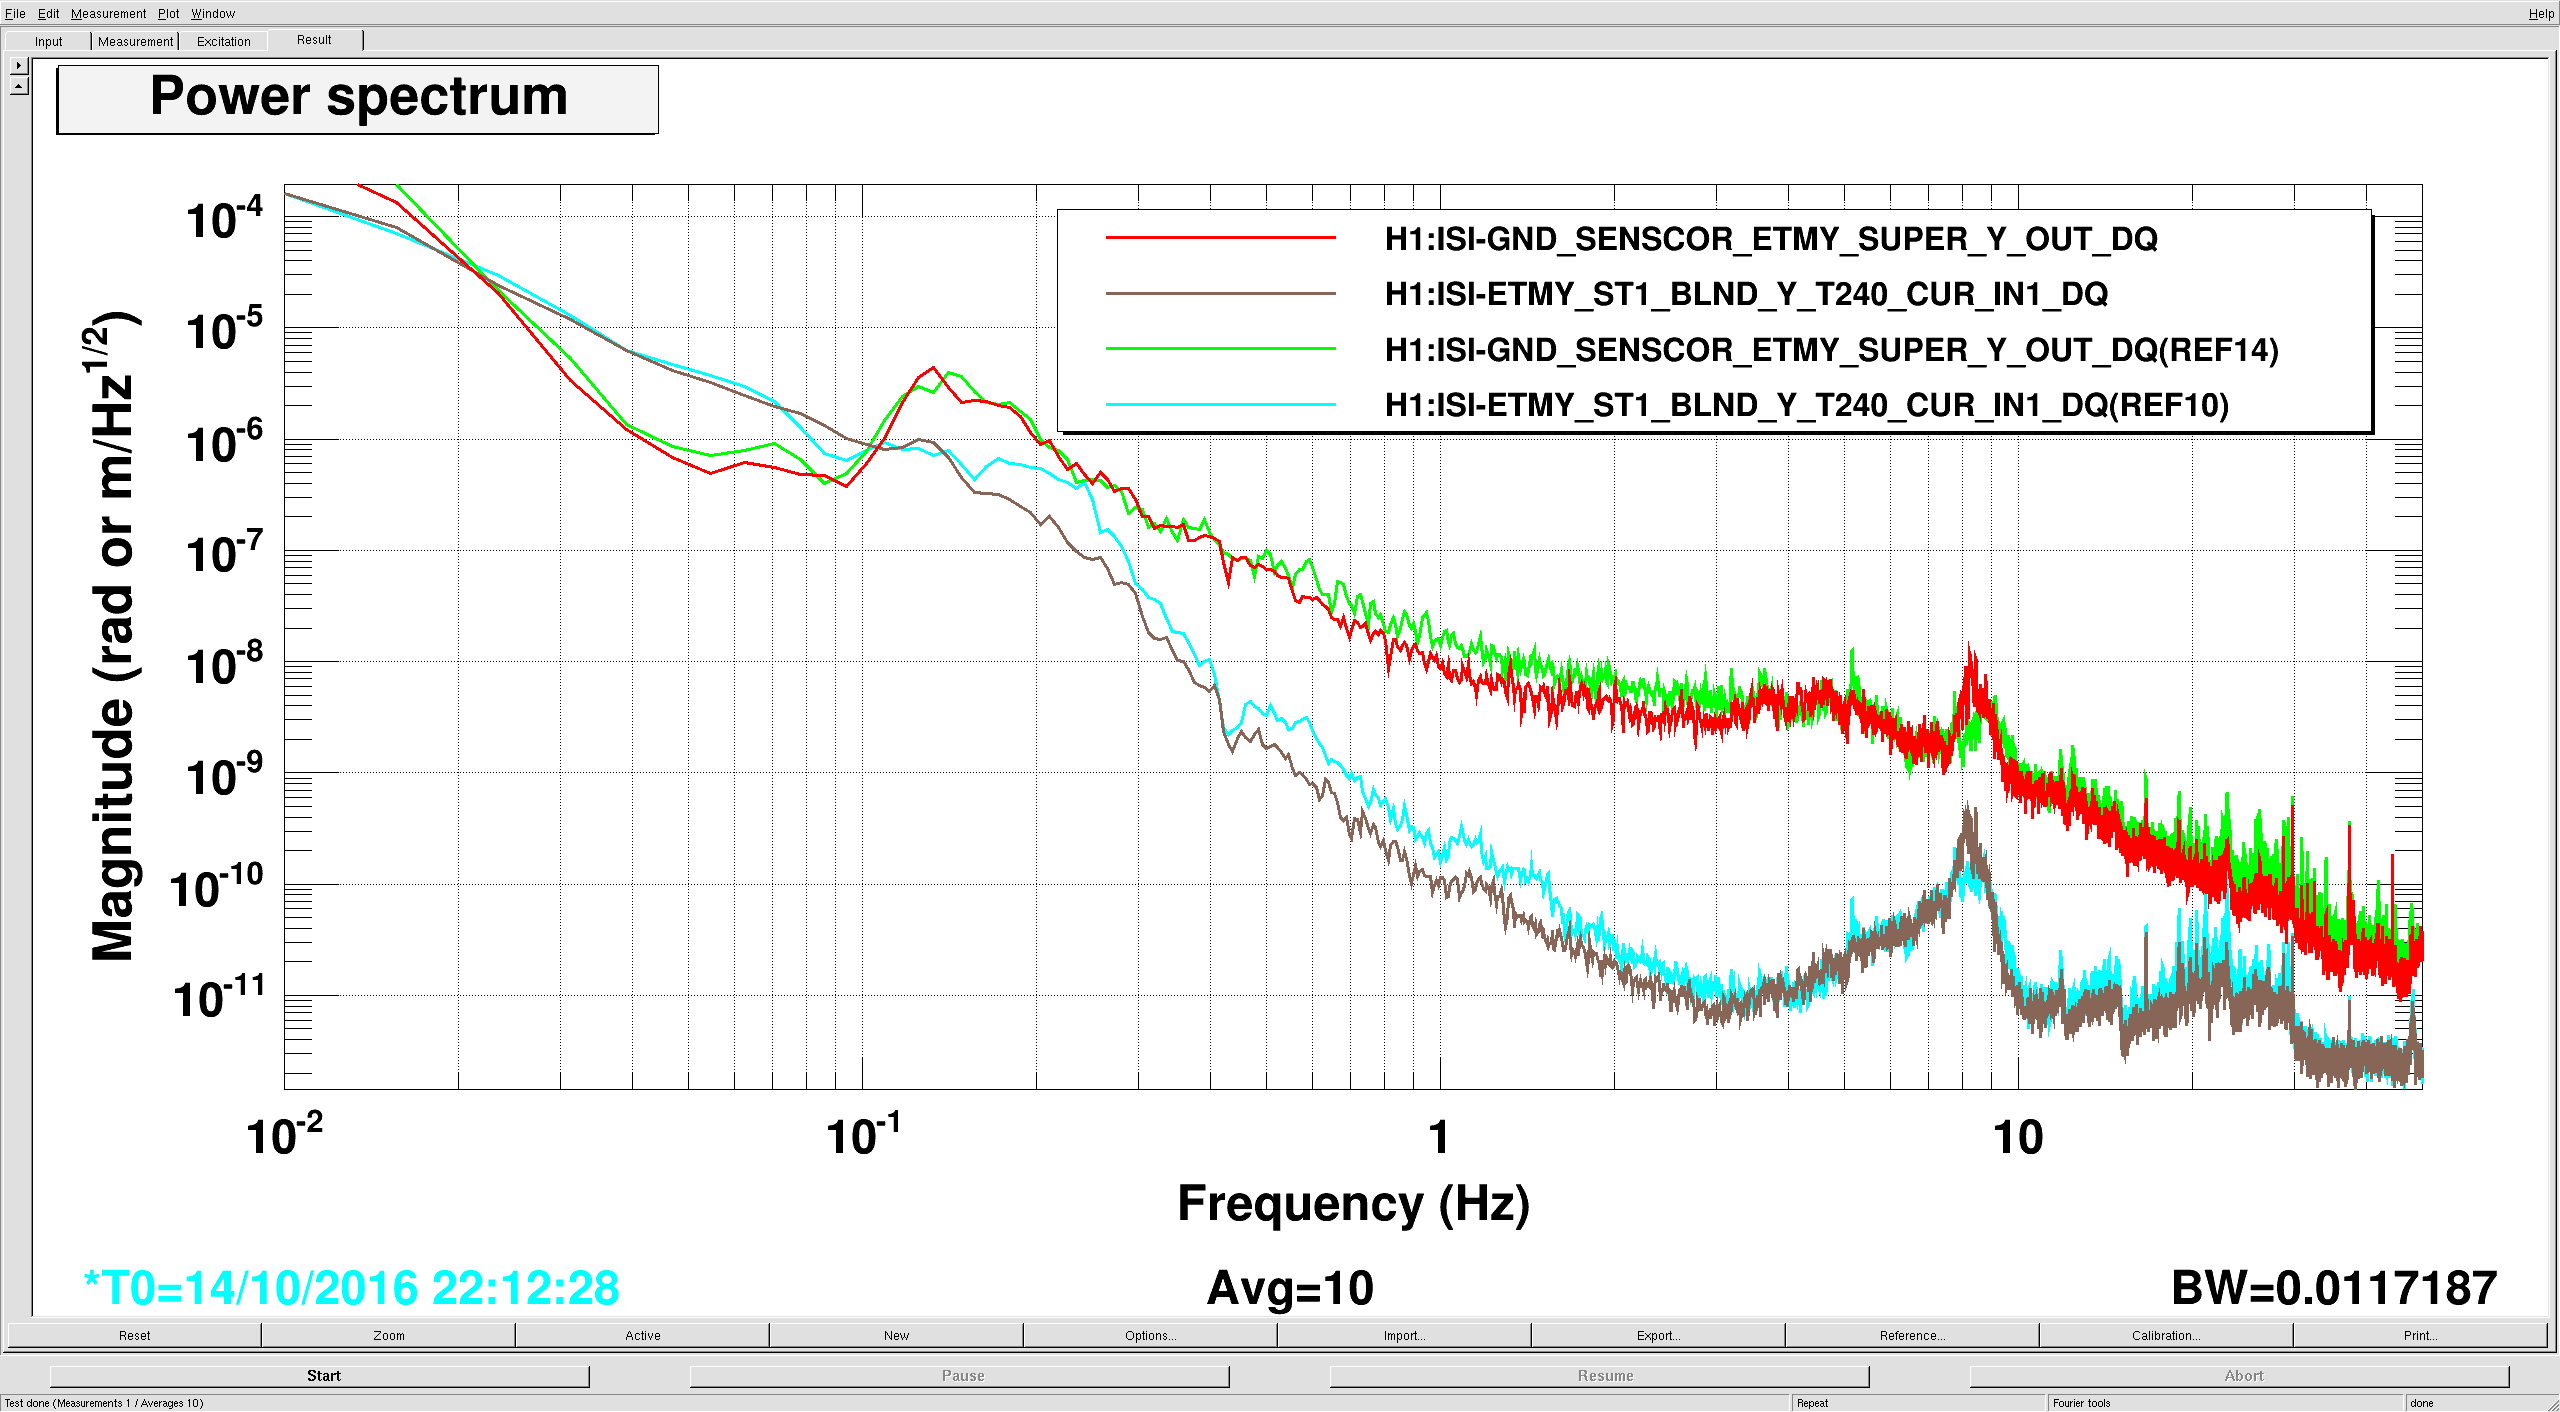This screenshot has height=1412, width=2560.
Task: Open the Edit menu
Action: click(x=49, y=13)
